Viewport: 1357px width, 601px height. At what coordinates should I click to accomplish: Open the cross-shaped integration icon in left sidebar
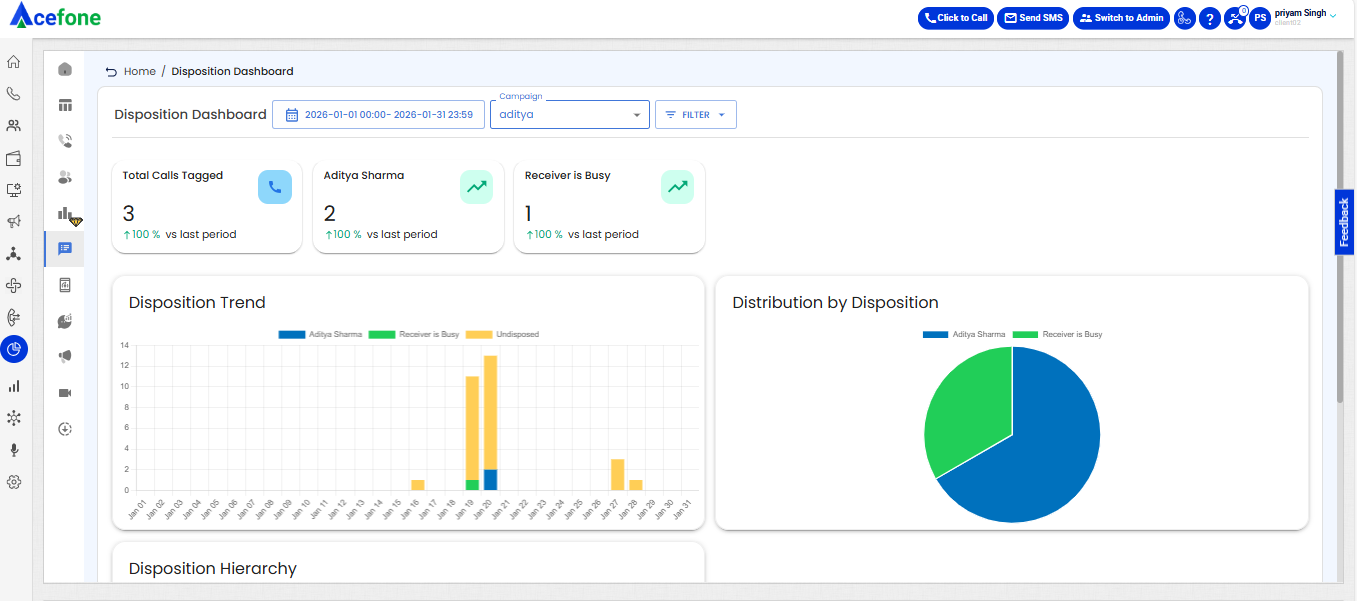pyautogui.click(x=14, y=285)
